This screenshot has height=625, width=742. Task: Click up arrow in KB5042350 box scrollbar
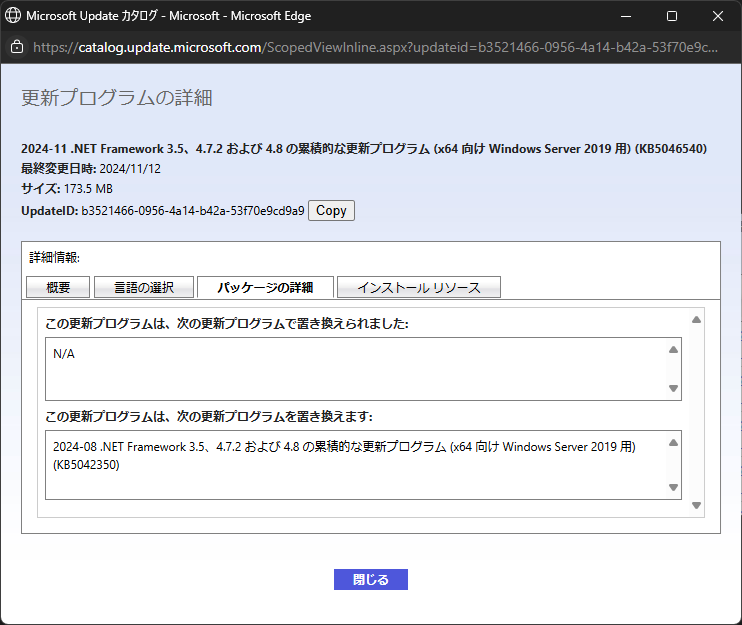pyautogui.click(x=673, y=443)
